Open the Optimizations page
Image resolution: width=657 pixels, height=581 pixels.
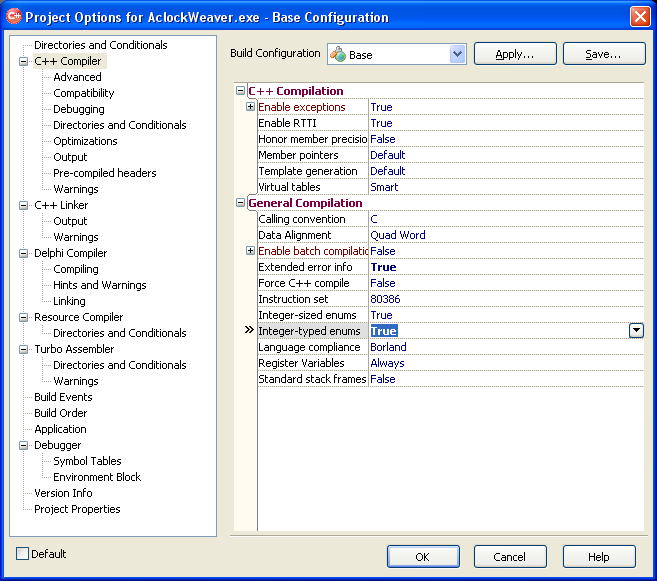tap(85, 141)
